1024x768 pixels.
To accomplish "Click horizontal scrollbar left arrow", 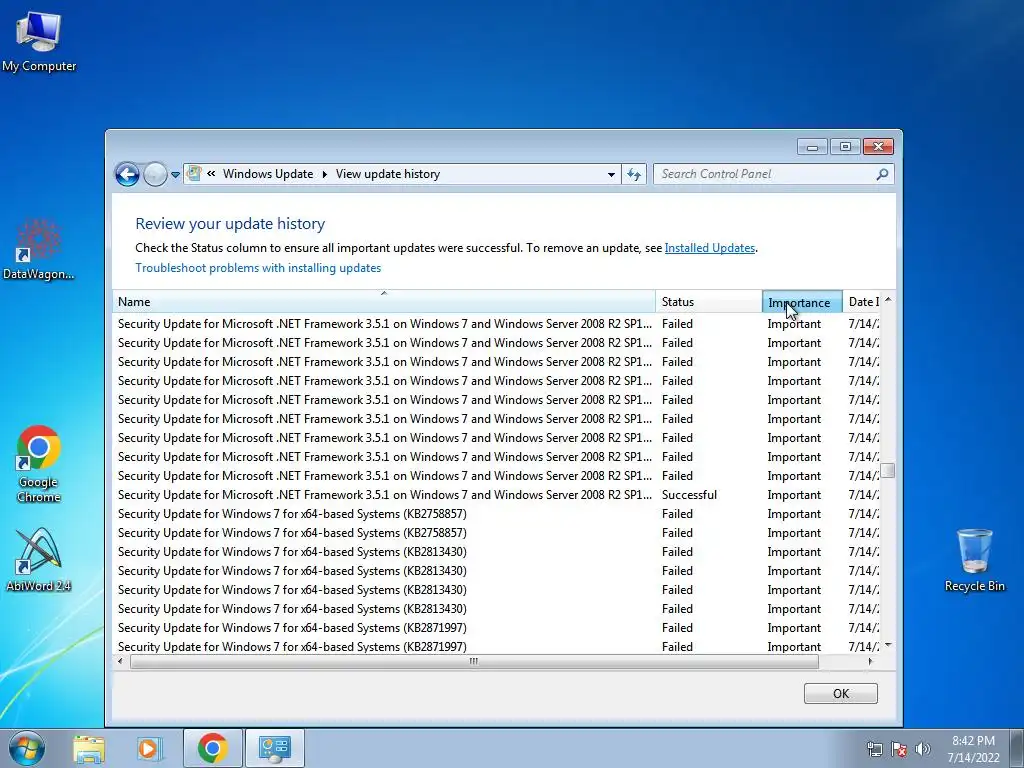I will 120,661.
